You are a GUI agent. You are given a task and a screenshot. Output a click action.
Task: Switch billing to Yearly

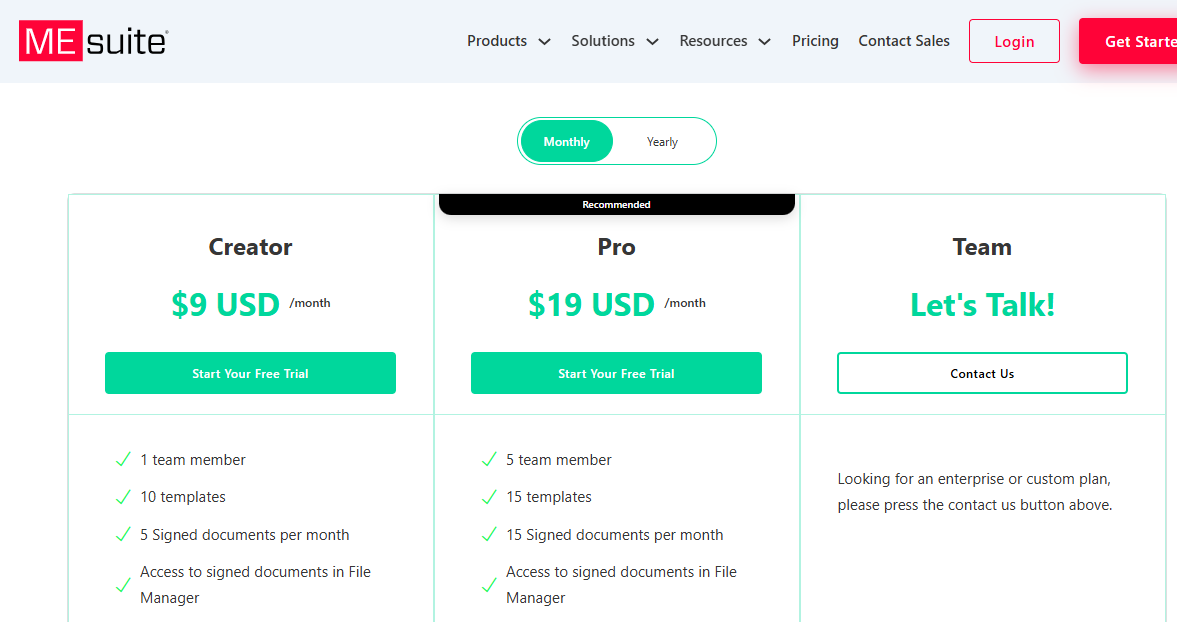(662, 142)
